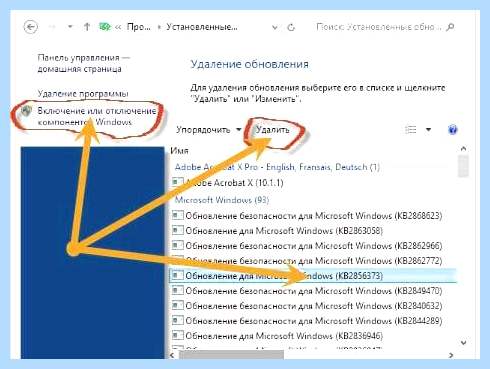This screenshot has height=369, width=490.
Task: Click the vertical scrollbar thumb
Action: point(463,166)
